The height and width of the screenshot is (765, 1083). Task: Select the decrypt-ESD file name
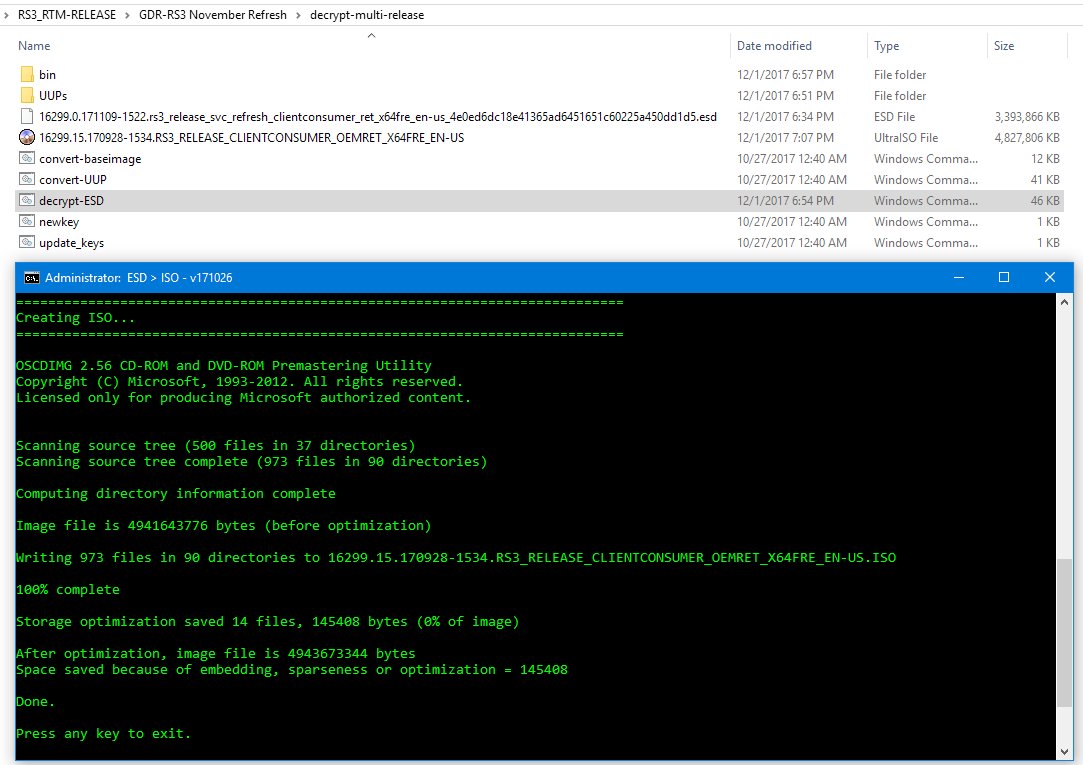pyautogui.click(x=71, y=201)
